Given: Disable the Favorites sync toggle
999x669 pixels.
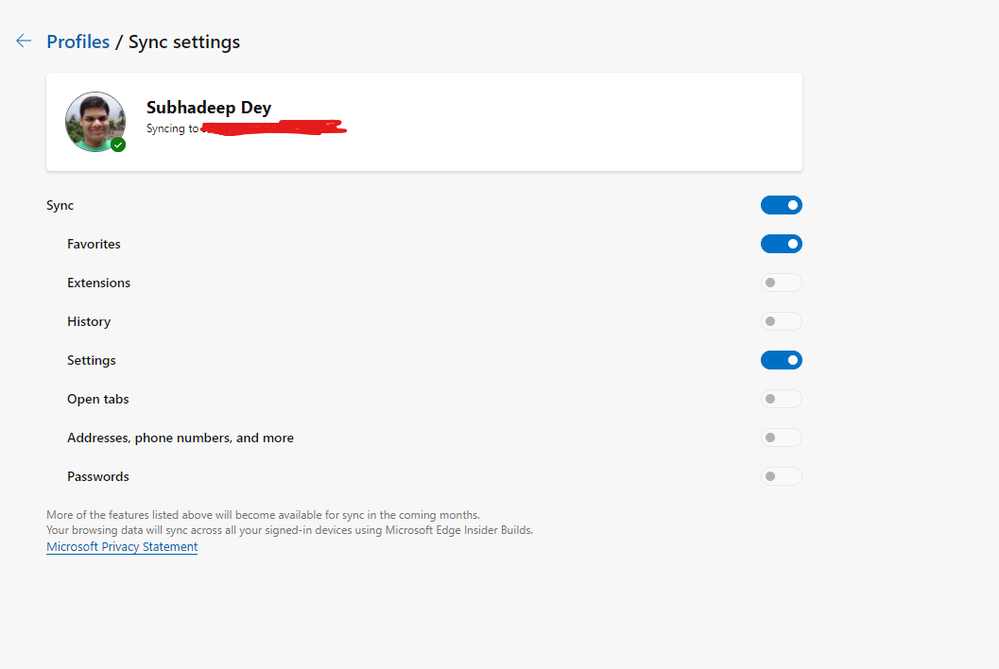Looking at the screenshot, I should tap(781, 244).
